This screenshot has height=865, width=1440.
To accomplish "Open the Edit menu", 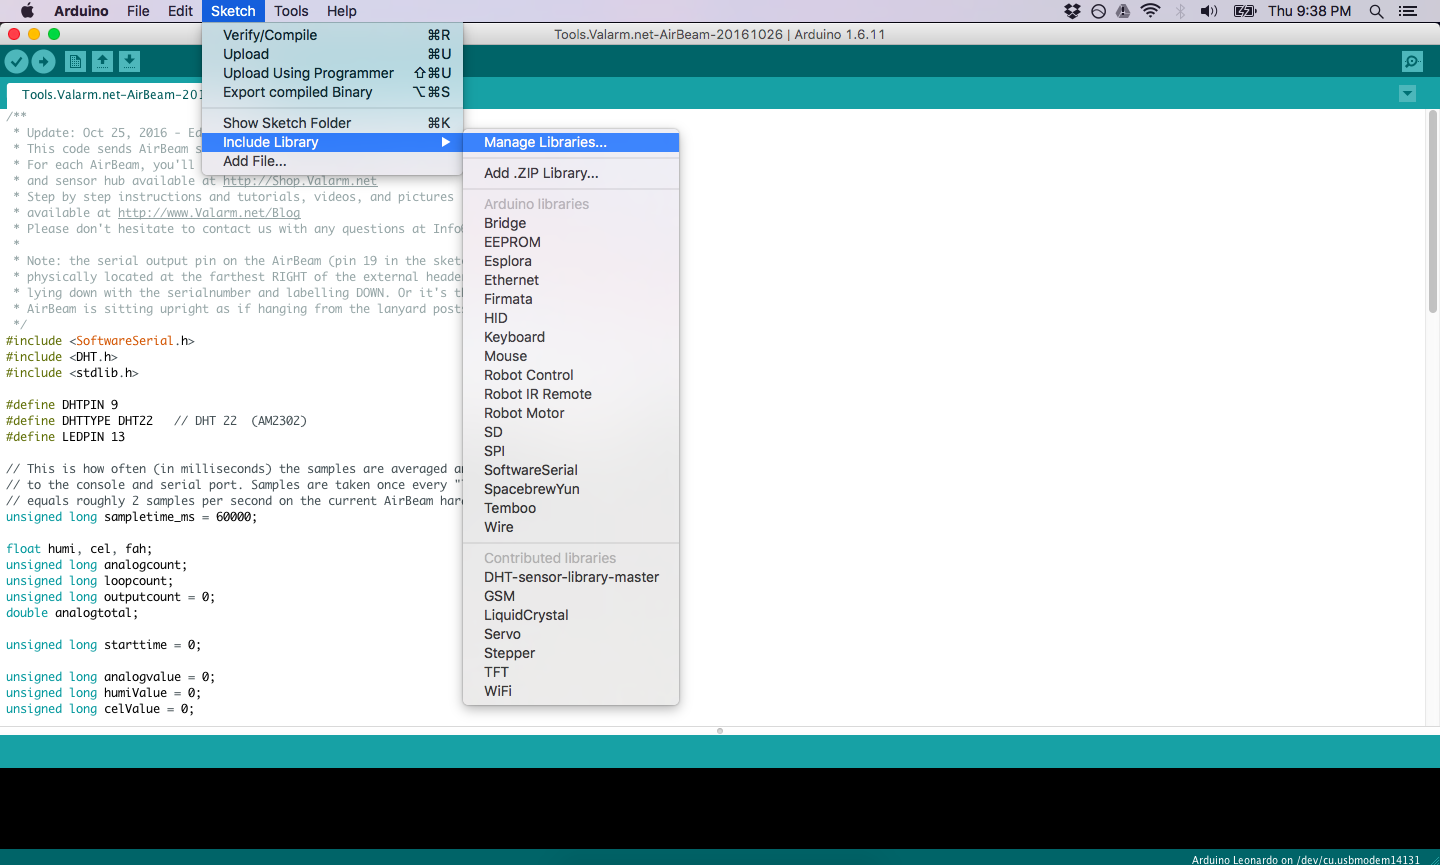I will tap(180, 11).
